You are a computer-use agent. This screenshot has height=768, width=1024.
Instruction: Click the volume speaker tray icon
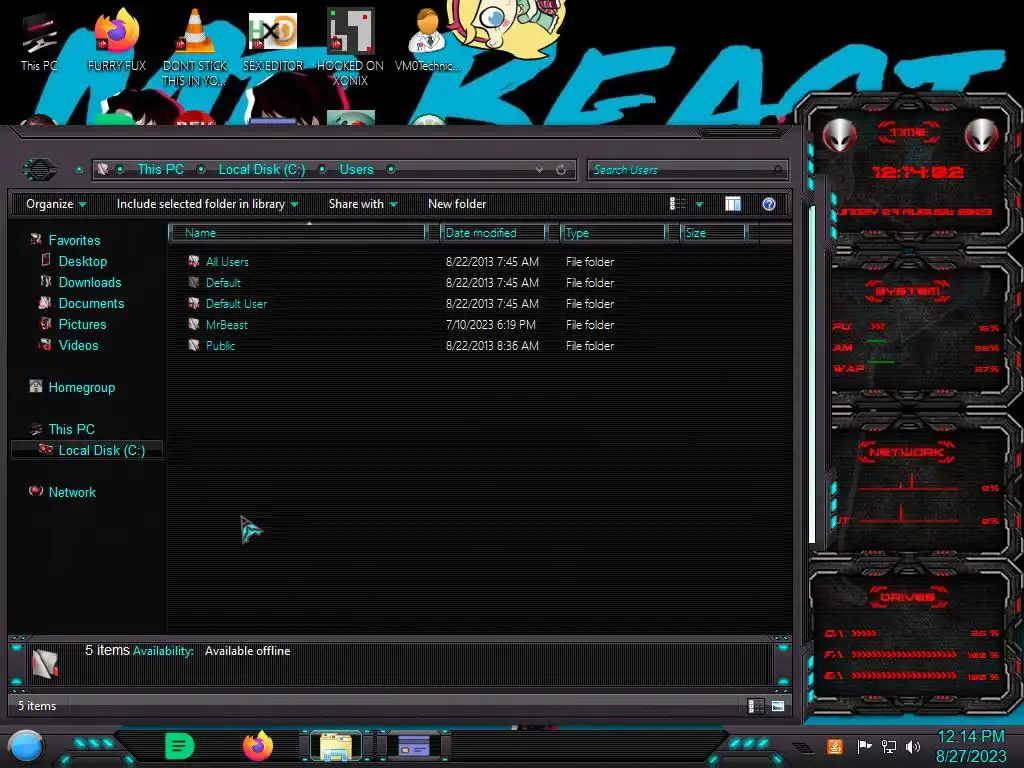[x=913, y=746]
